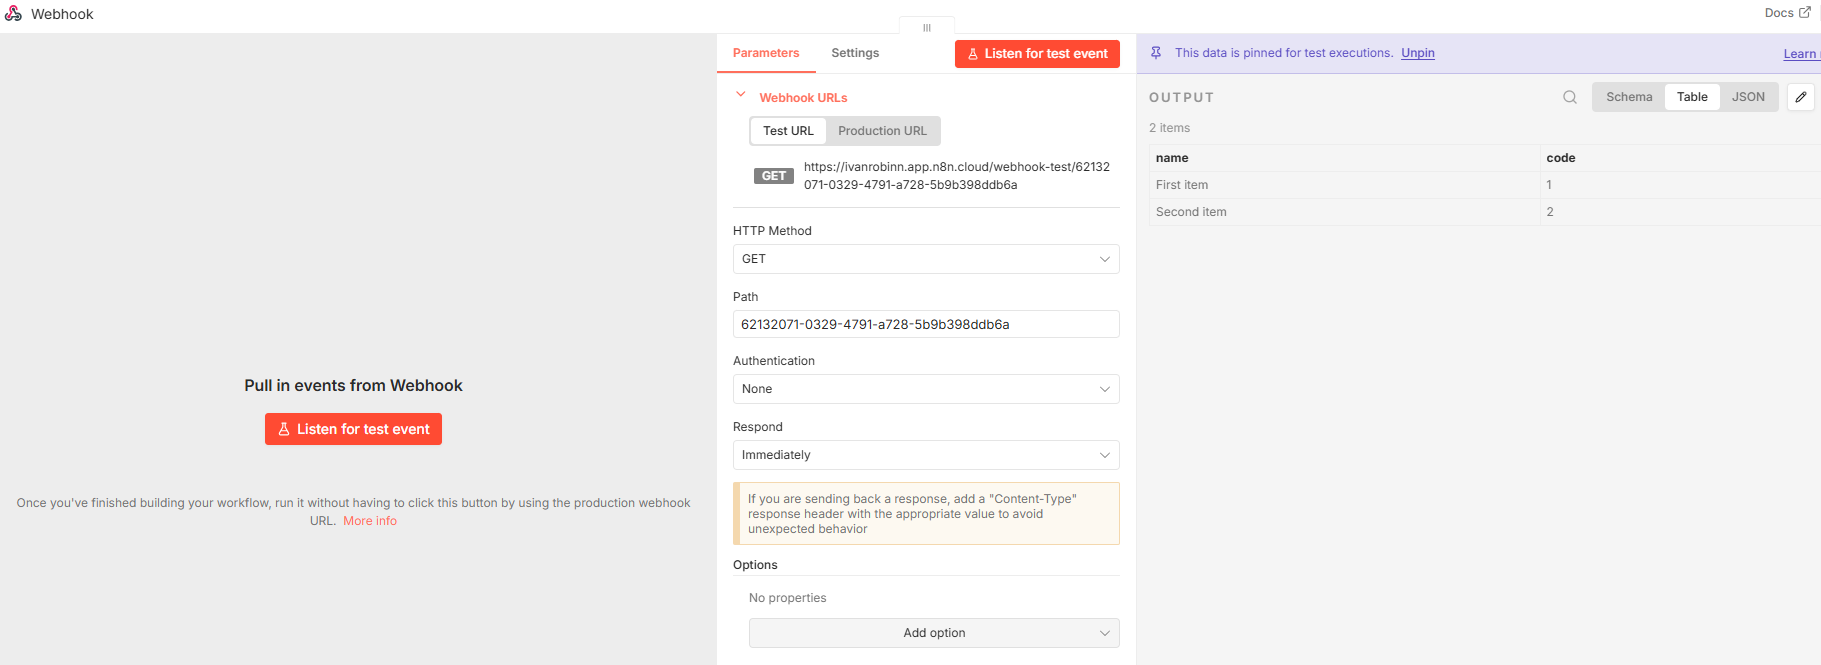The width and height of the screenshot is (1821, 665).
Task: Click the Unpin link
Action: click(x=1418, y=53)
